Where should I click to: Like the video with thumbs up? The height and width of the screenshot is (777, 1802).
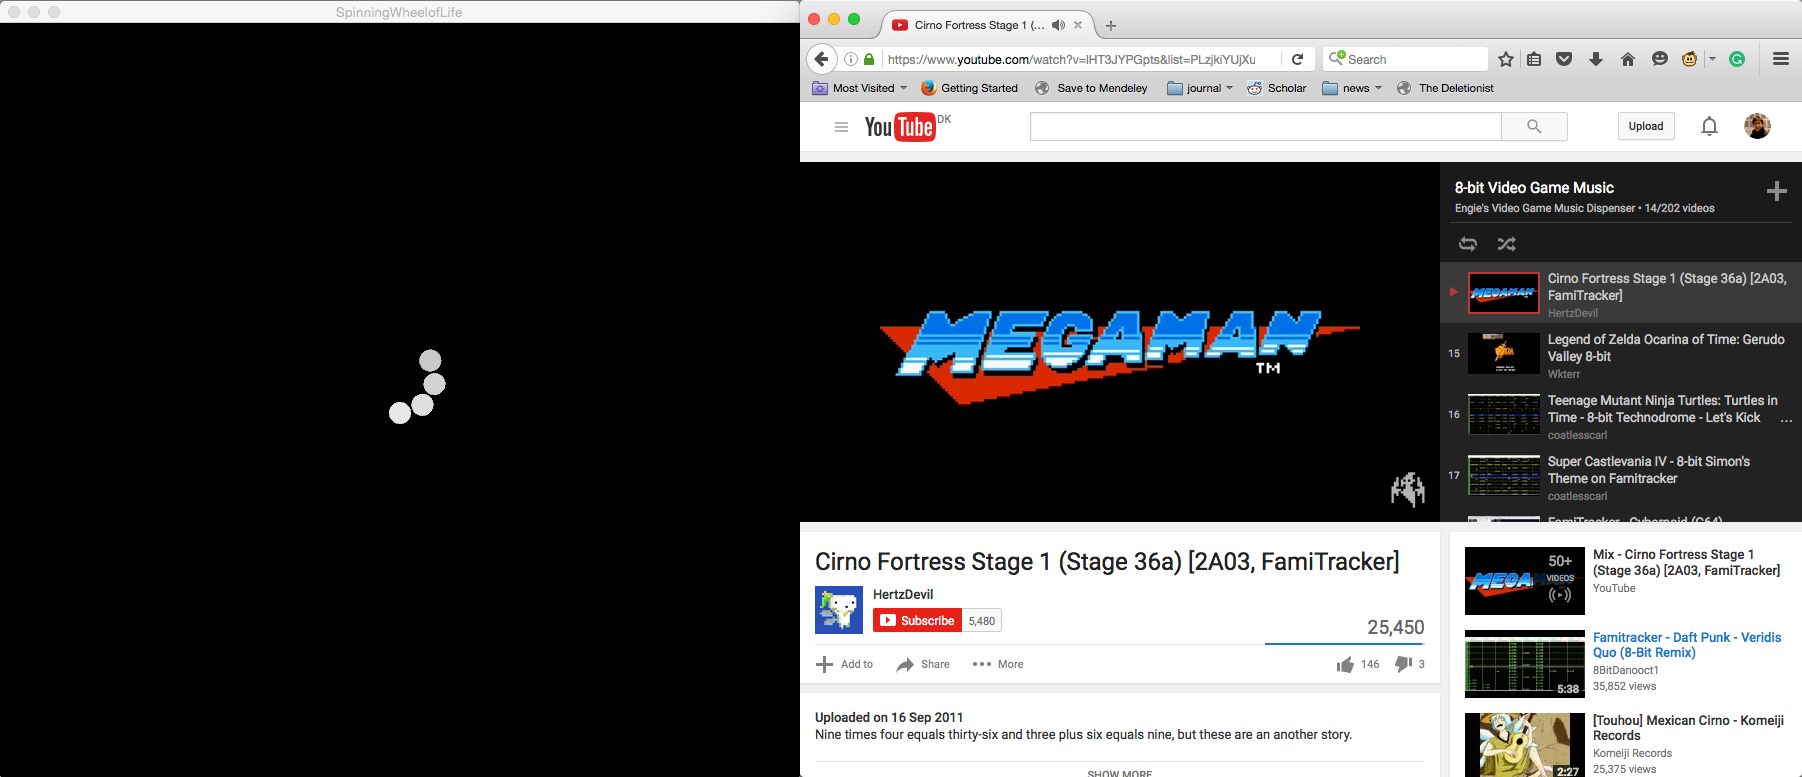coord(1345,664)
